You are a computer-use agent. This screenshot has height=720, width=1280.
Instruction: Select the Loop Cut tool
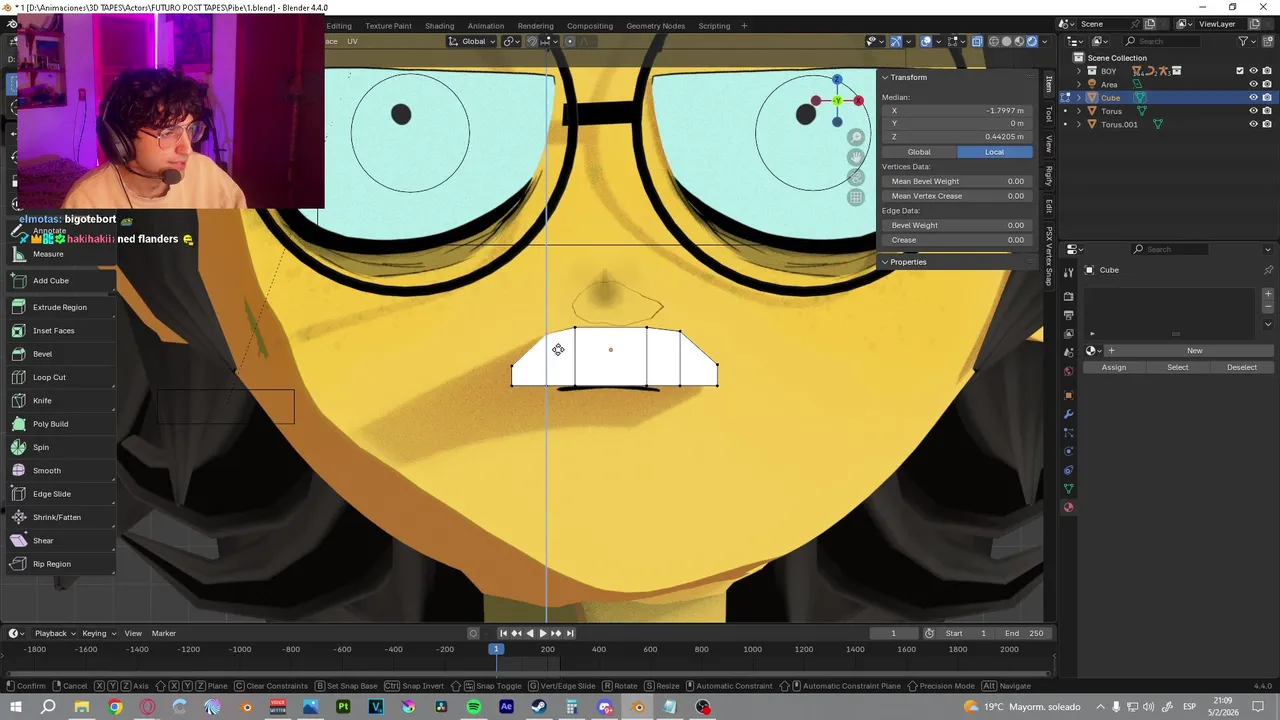coord(60,377)
